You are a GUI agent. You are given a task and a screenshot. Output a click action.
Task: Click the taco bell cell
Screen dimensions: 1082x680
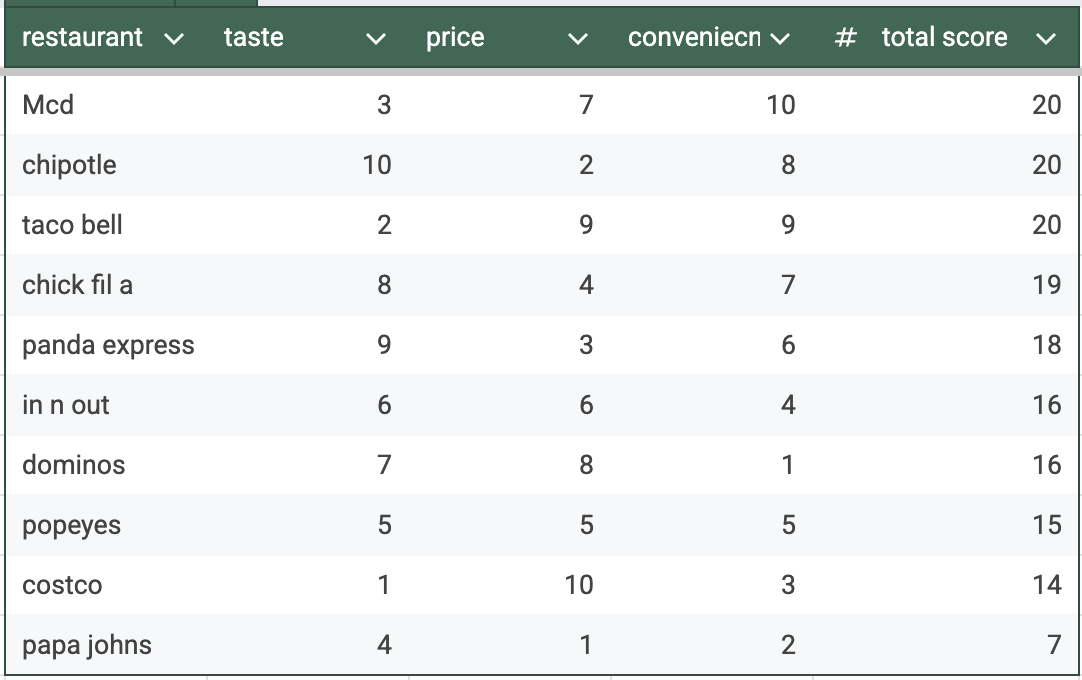(x=72, y=225)
